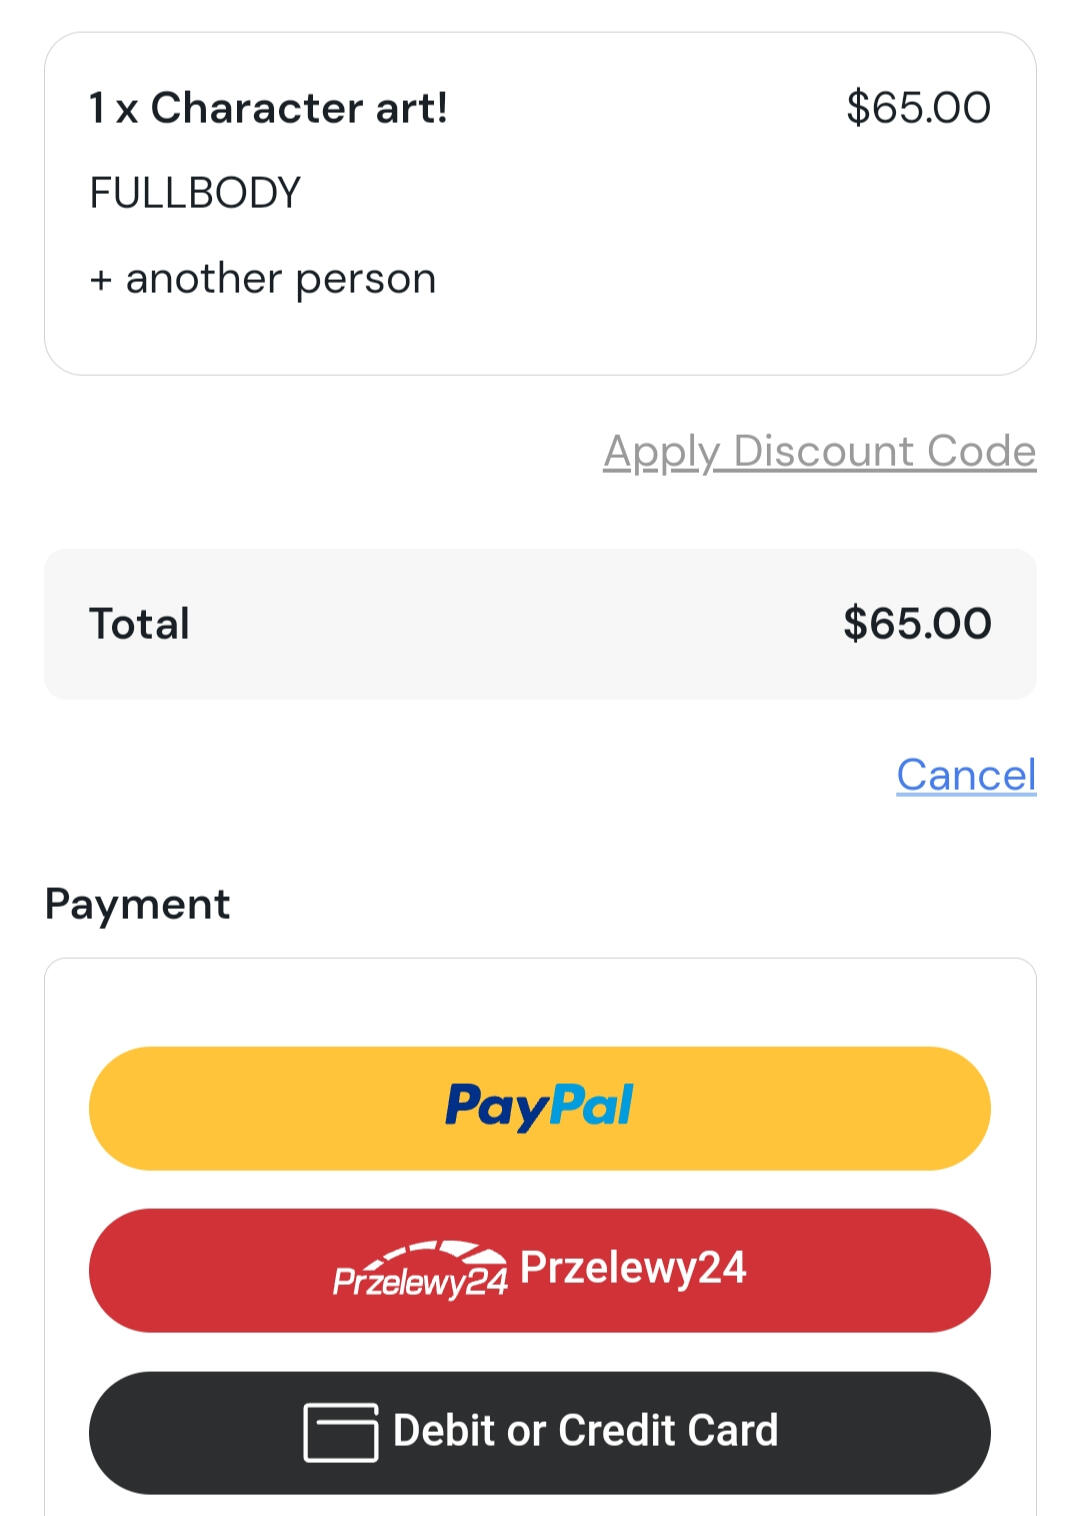Image resolution: width=1080 pixels, height=1516 pixels.
Task: Click the Przelewy24 logo icon
Action: click(420, 1270)
